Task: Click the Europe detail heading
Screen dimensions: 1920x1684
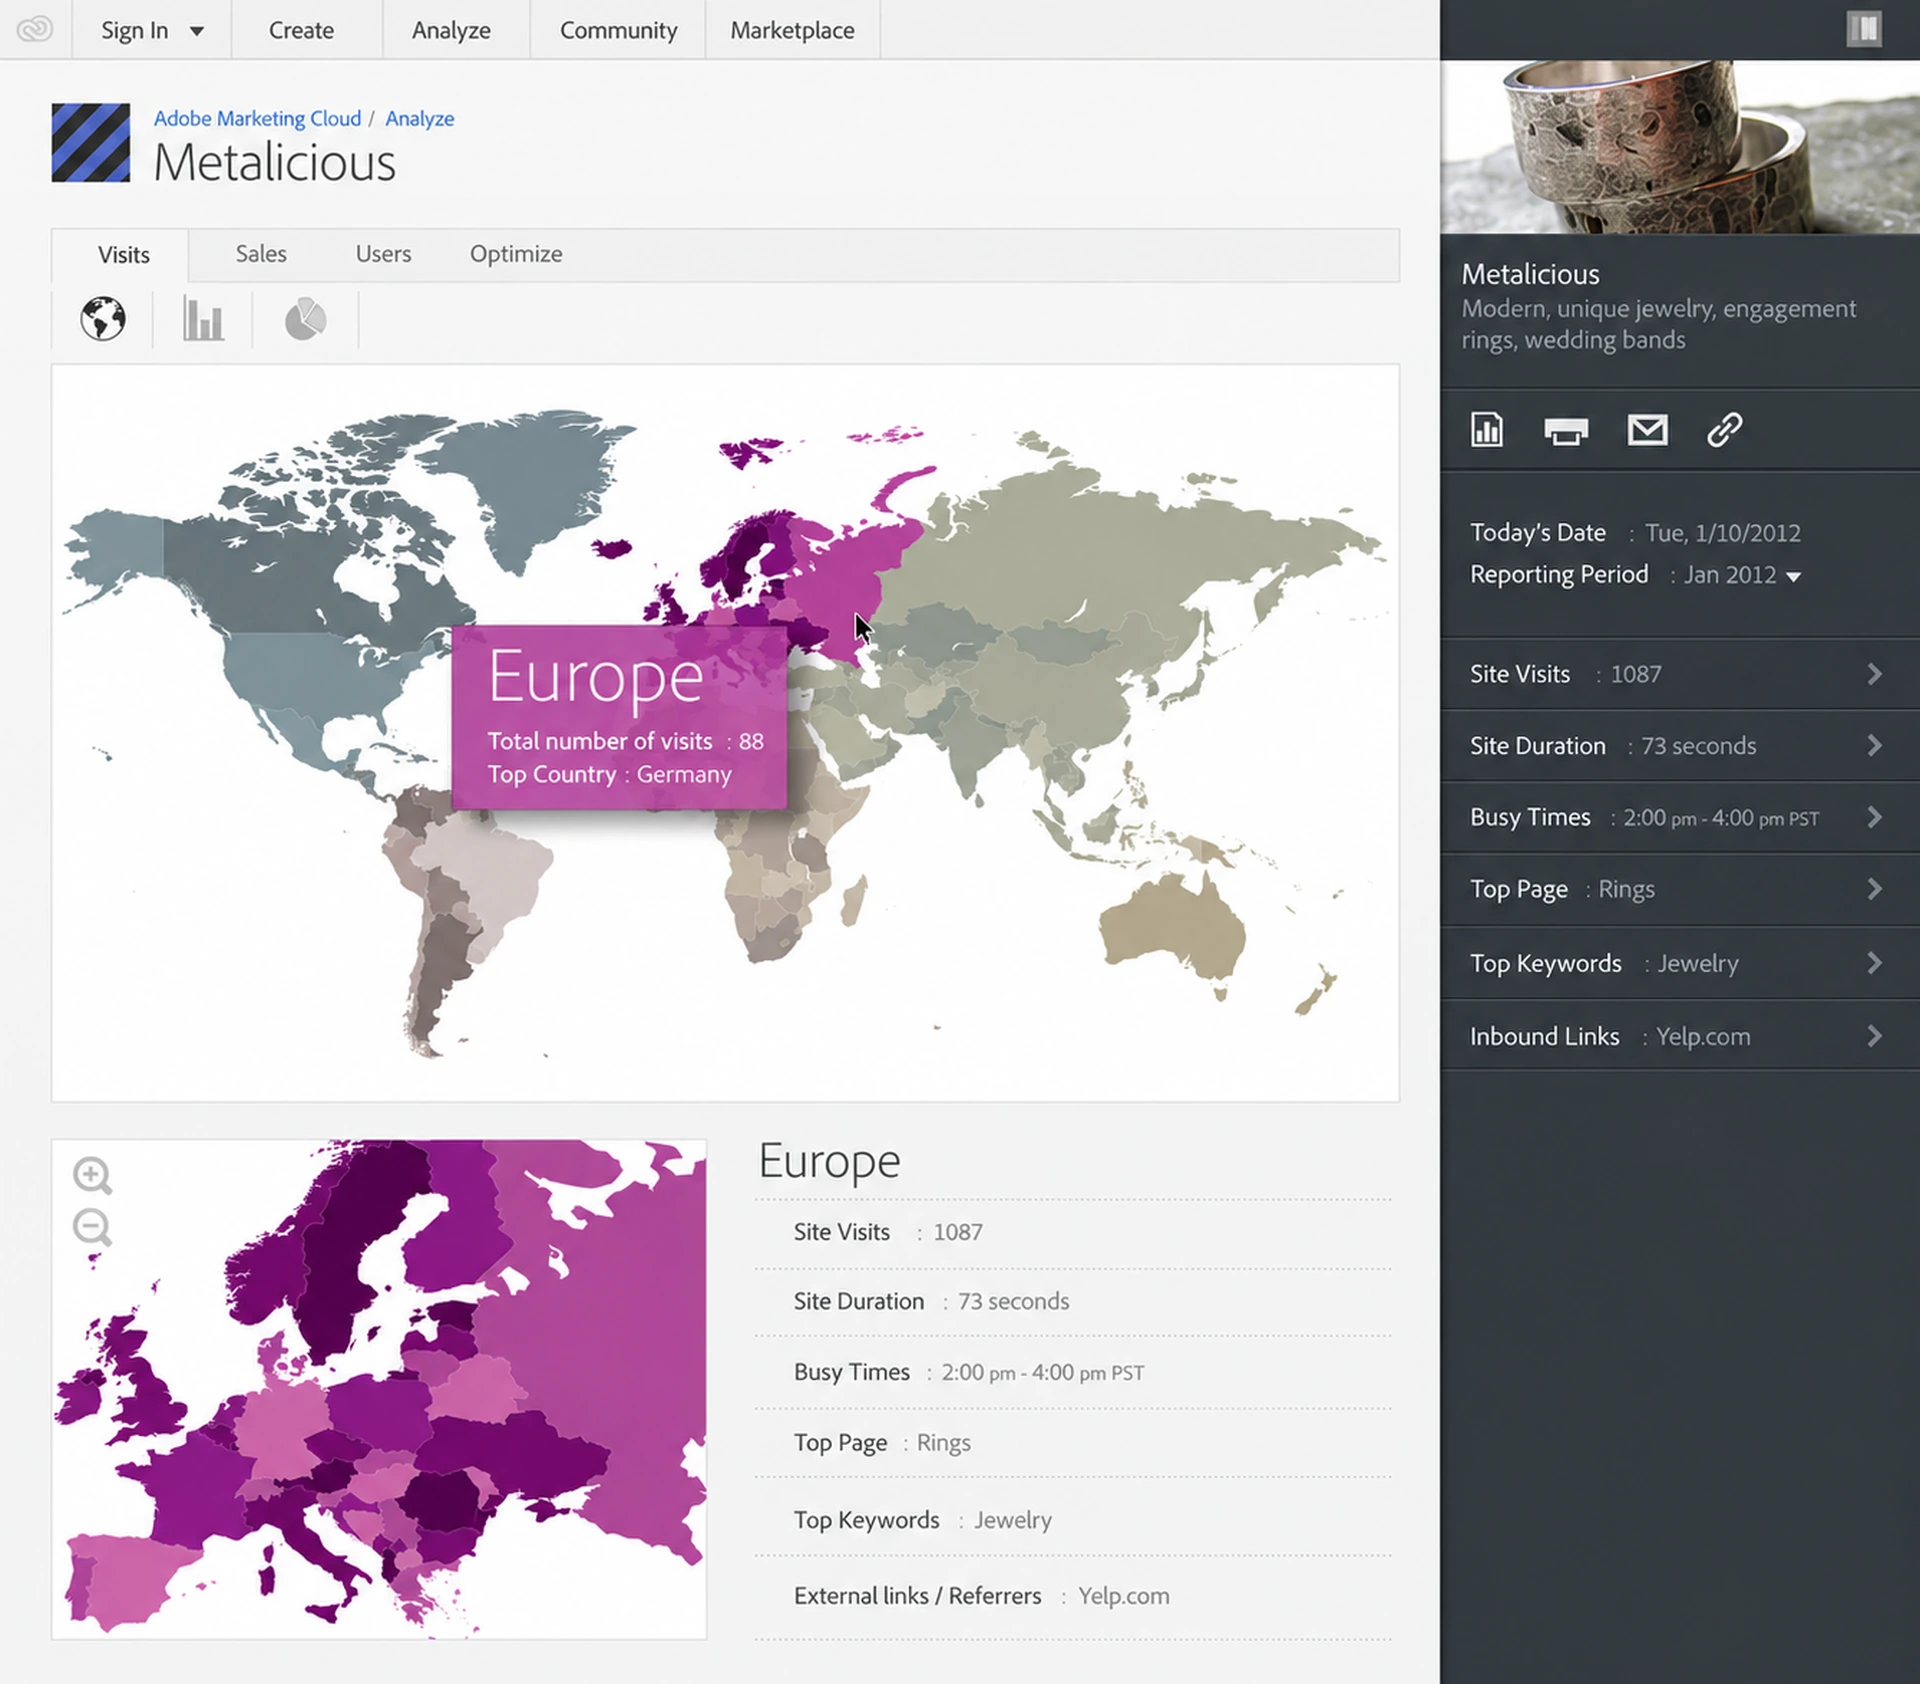Action: point(829,1161)
